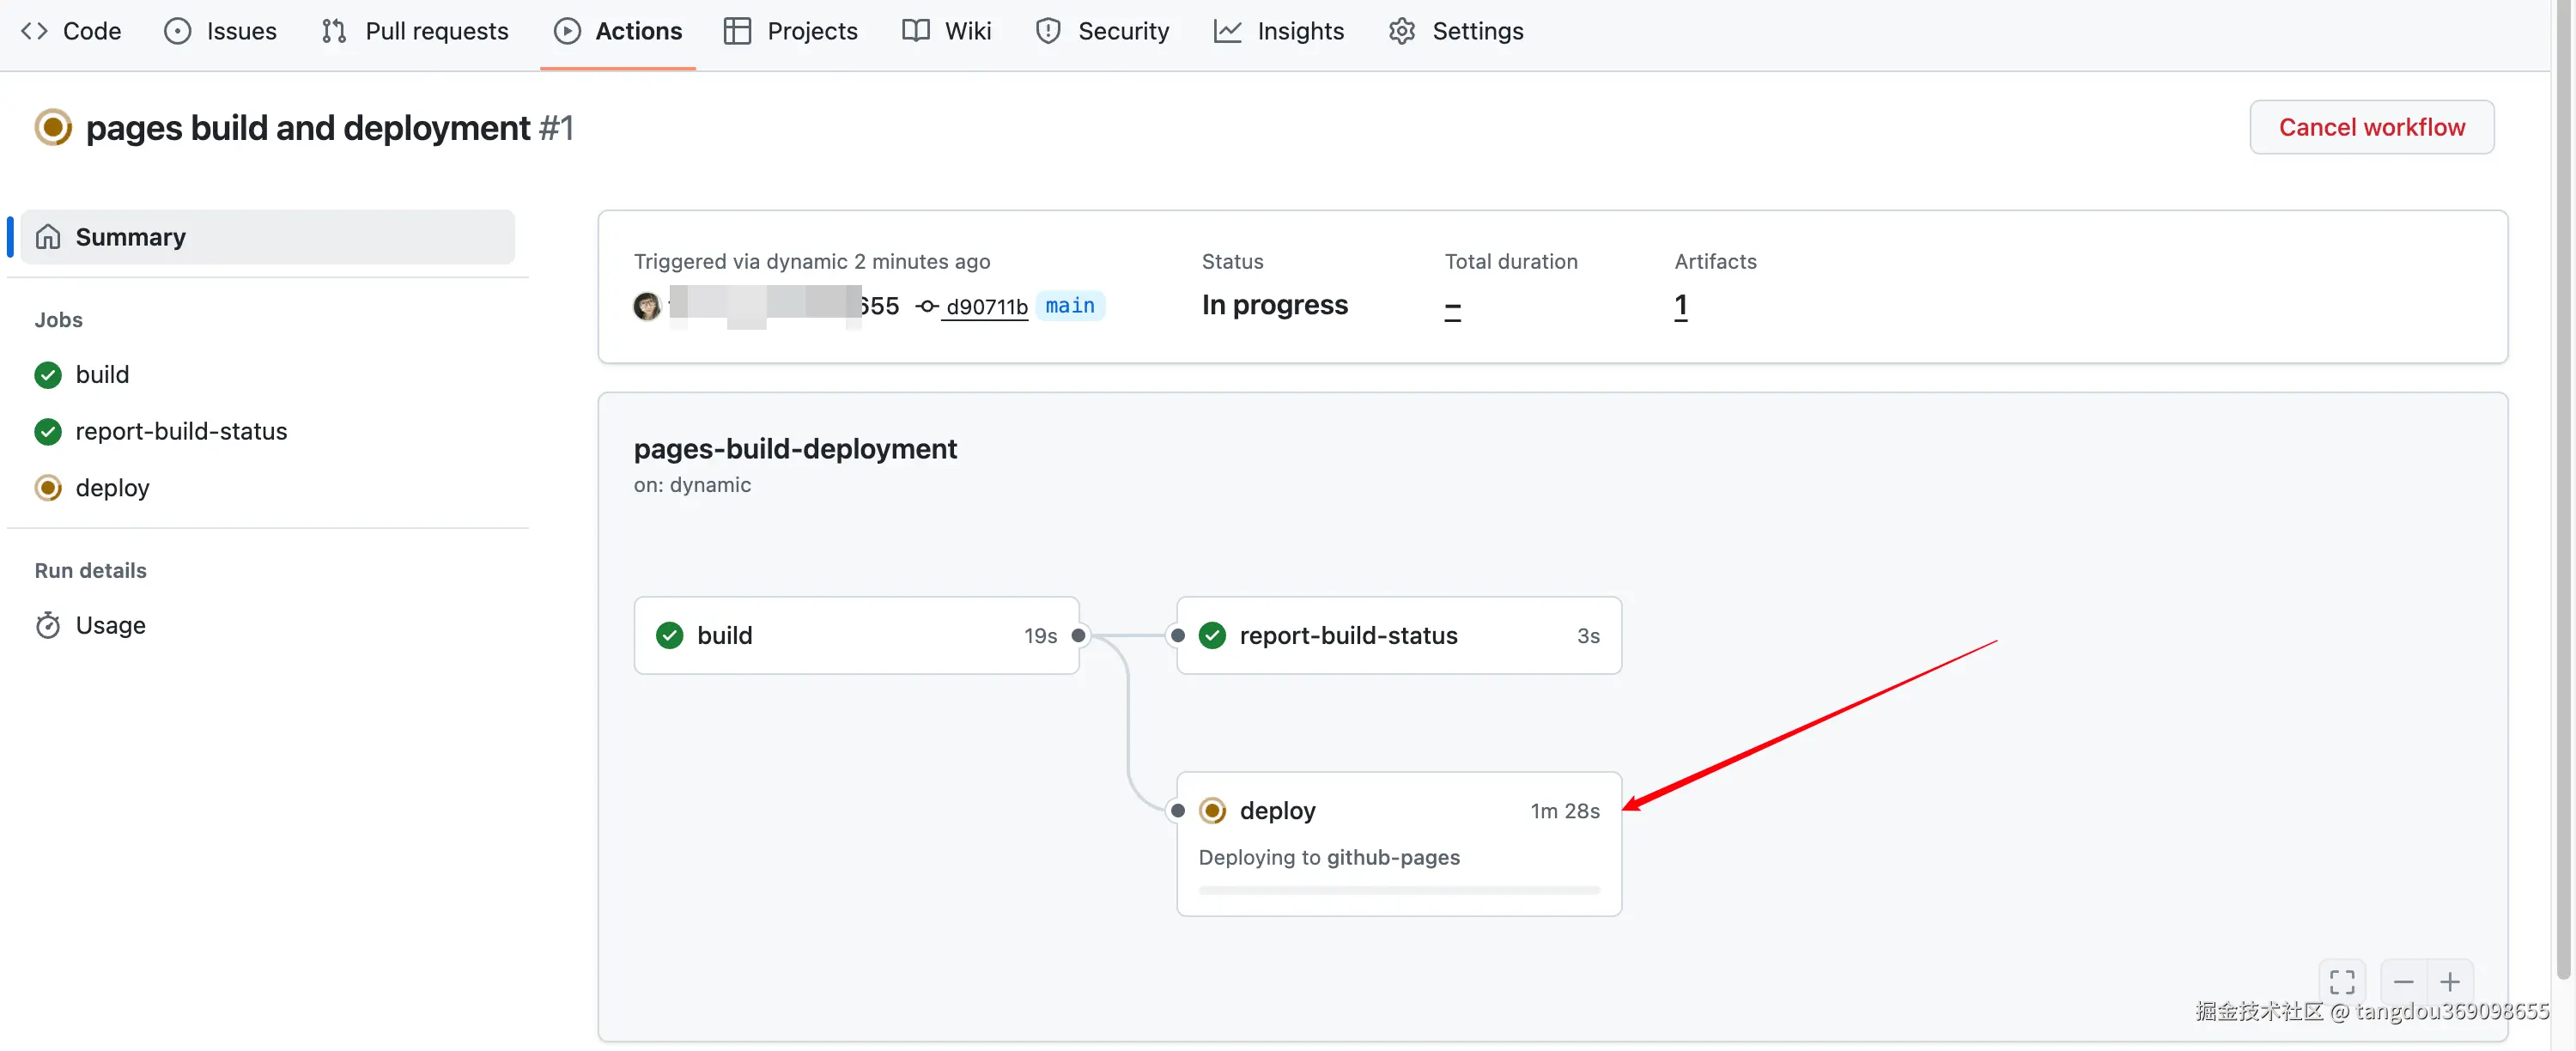Screen dimensions: 2576x1051
Task: Select the deploy job in sidebar
Action: click(112, 488)
